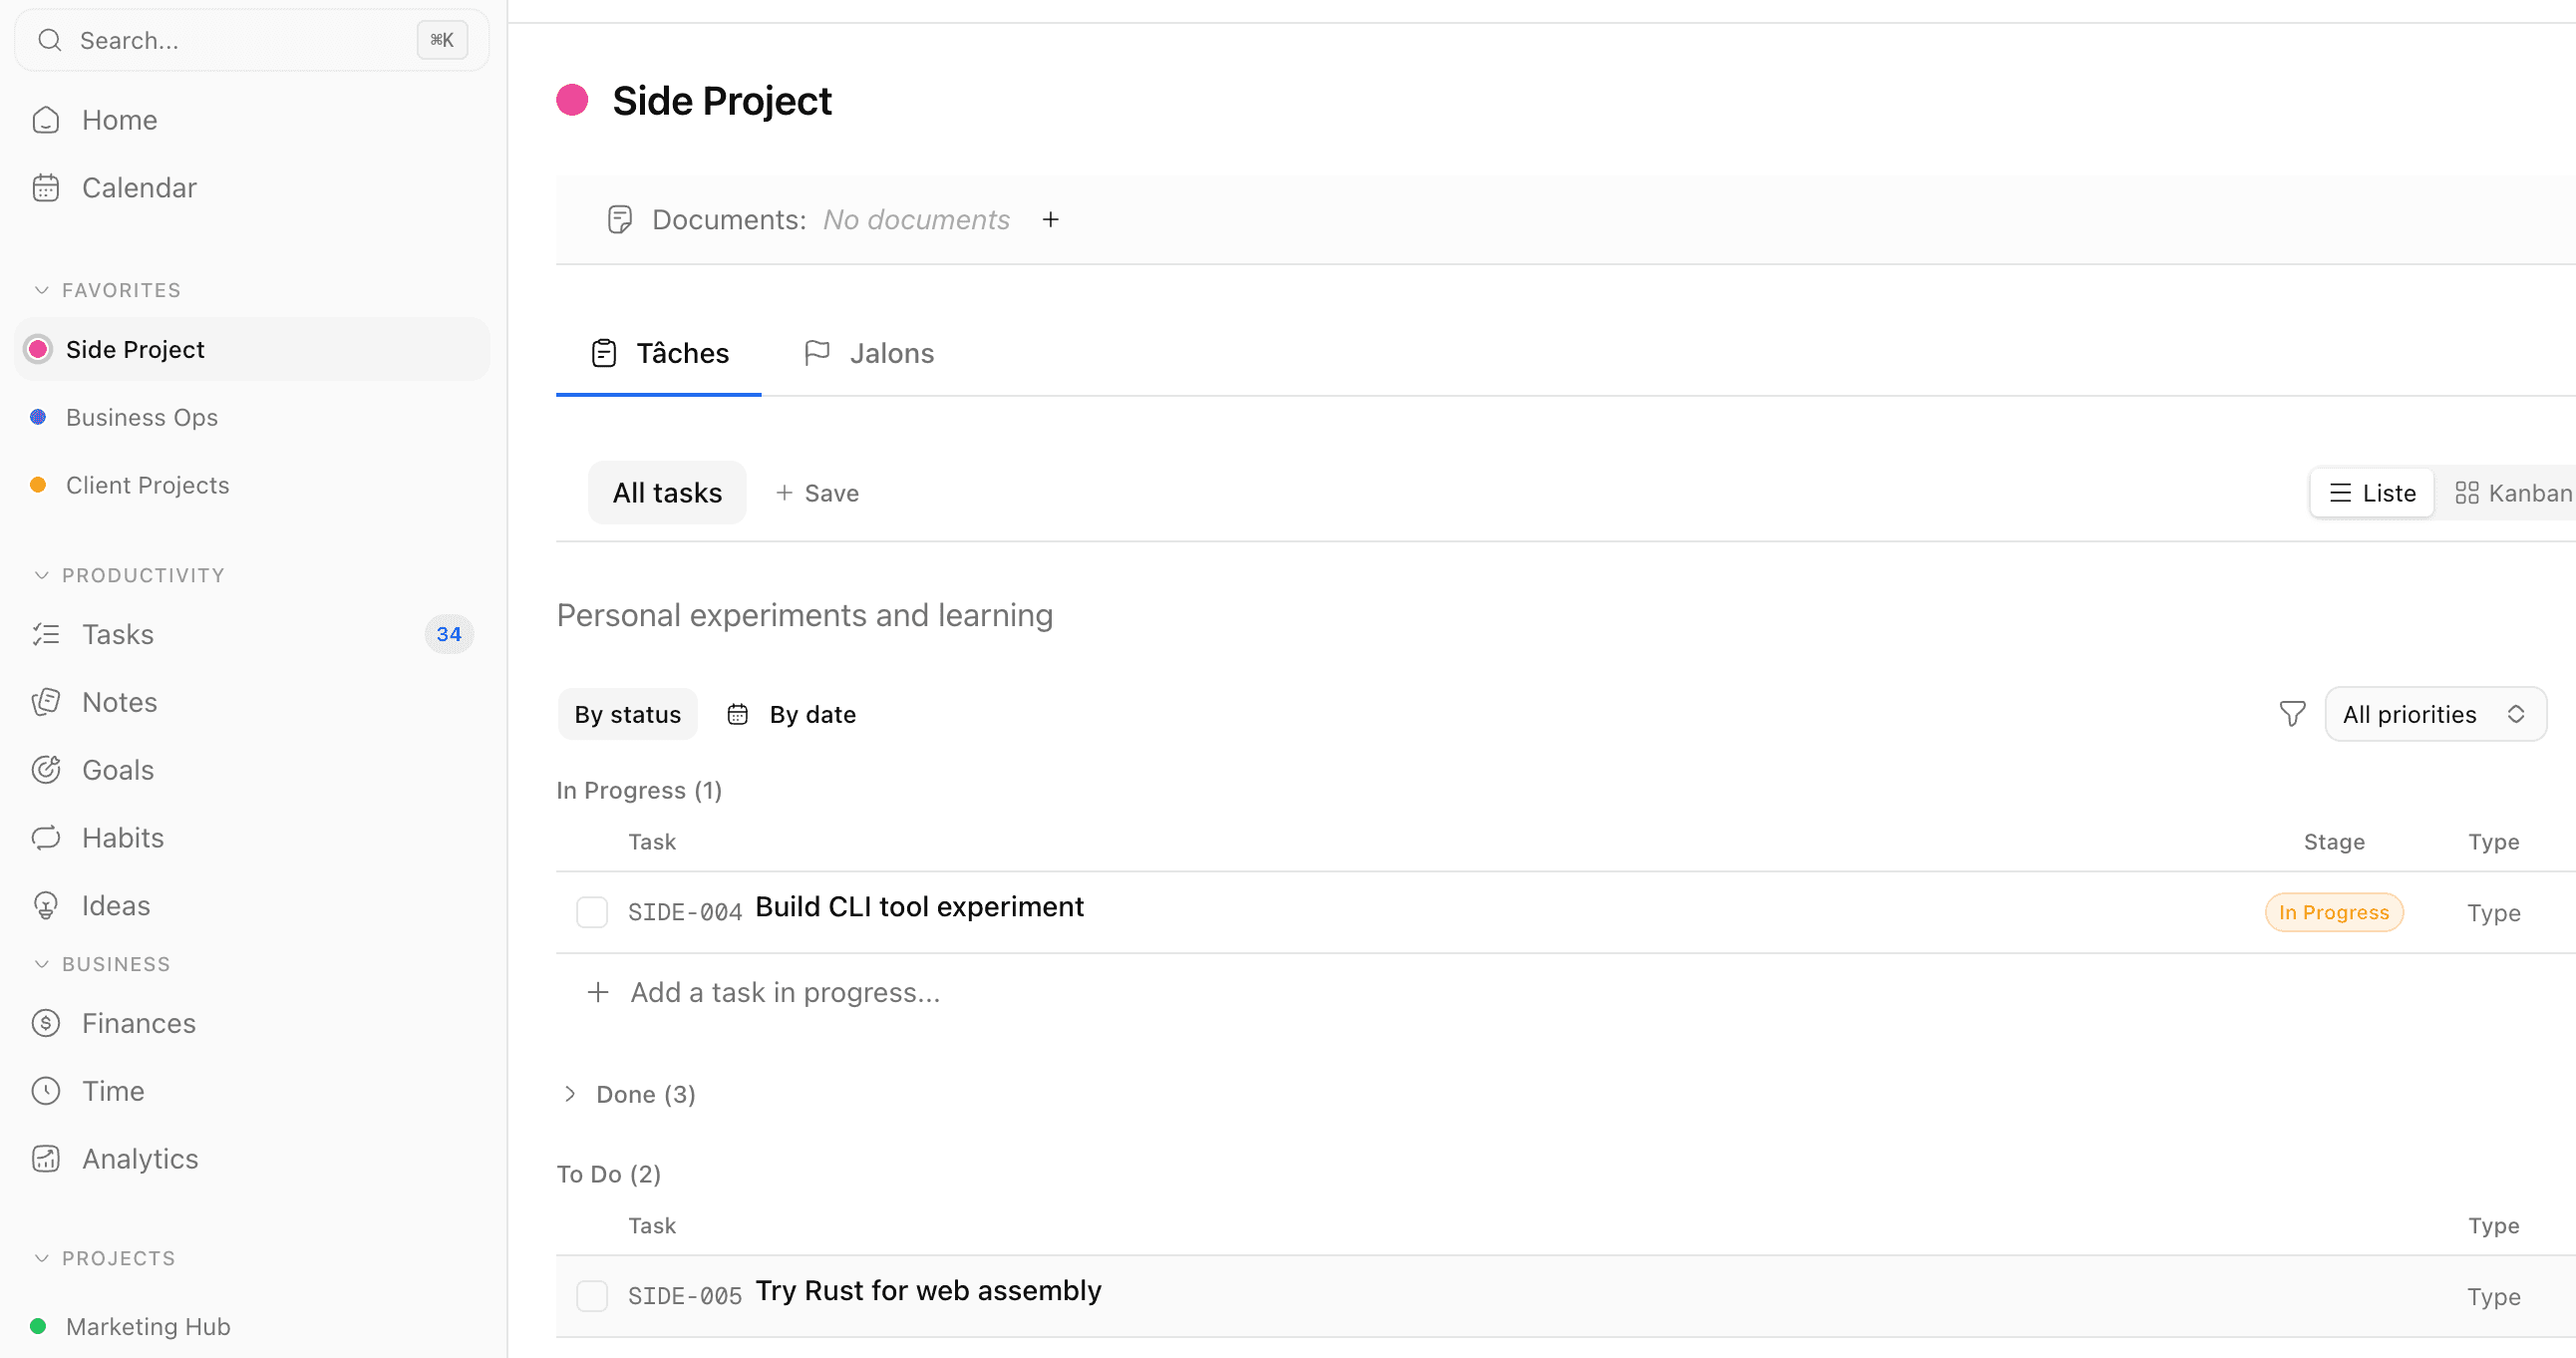Click the Ideas lightbulb icon

(x=46, y=904)
